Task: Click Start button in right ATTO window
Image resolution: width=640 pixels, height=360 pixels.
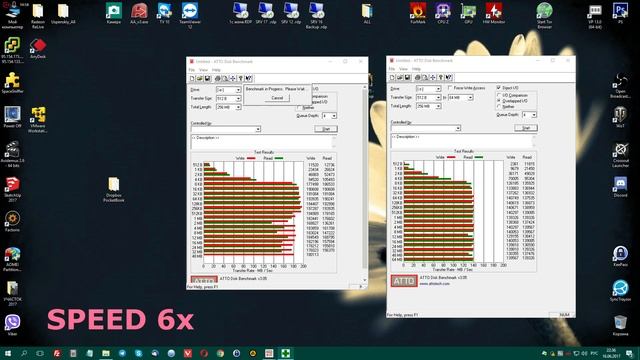Action: [x=526, y=128]
